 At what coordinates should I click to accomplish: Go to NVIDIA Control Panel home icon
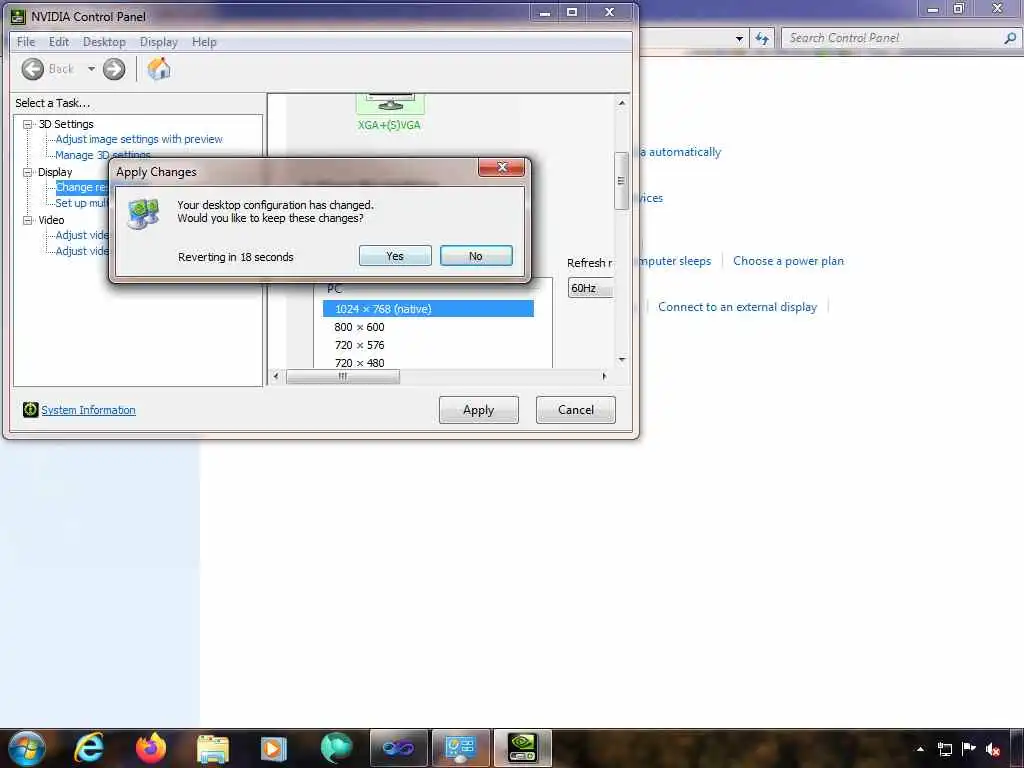click(159, 69)
